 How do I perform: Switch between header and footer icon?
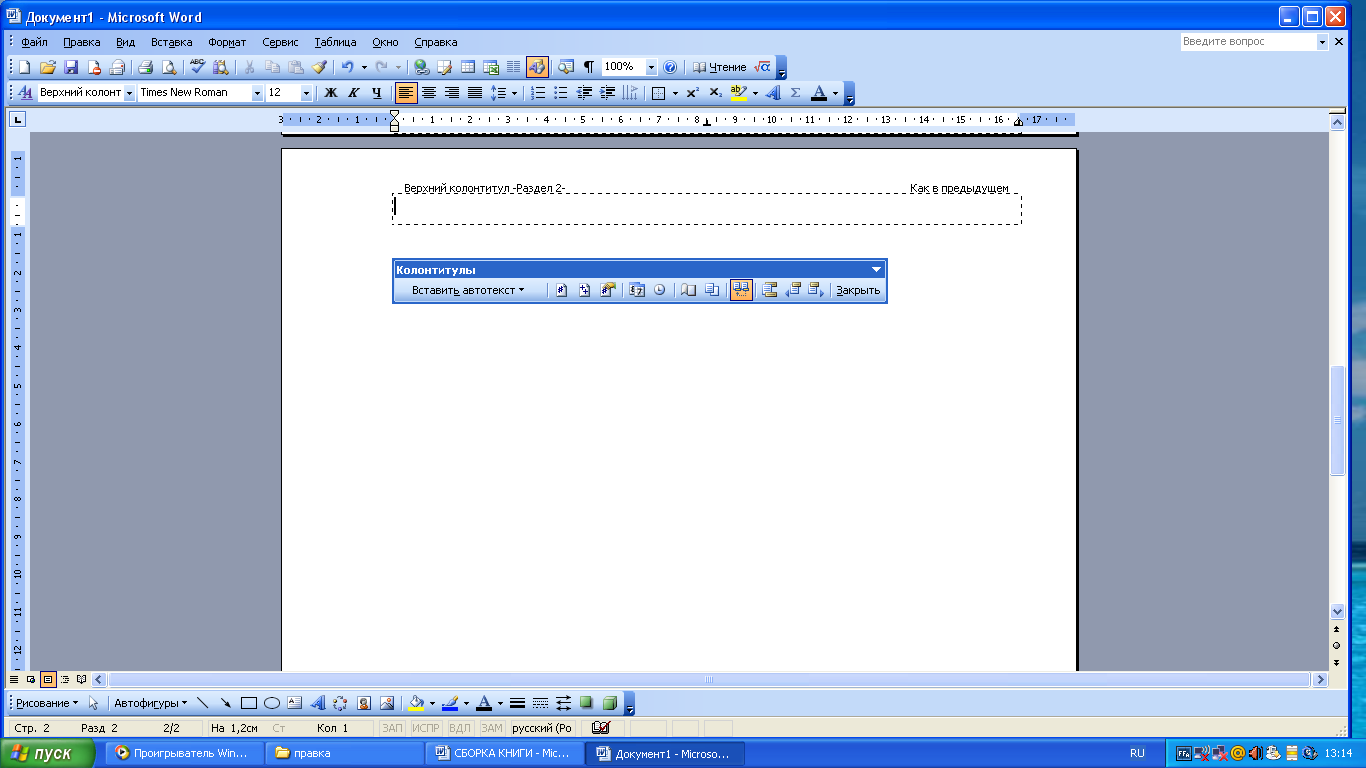(x=770, y=290)
